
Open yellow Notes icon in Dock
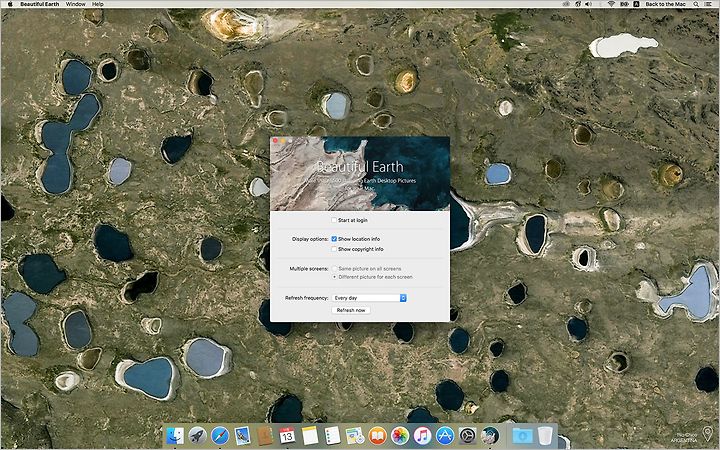pos(310,435)
